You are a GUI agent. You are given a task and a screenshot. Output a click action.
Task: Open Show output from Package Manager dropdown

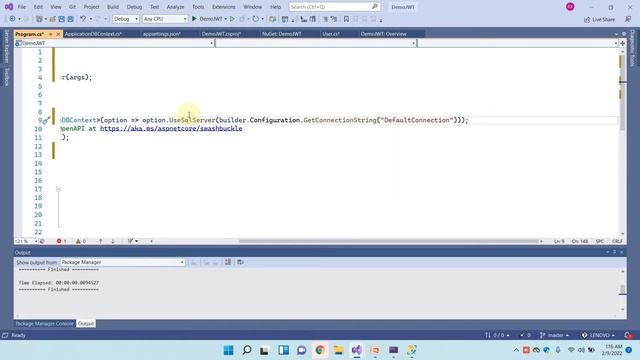pyautogui.click(x=122, y=262)
